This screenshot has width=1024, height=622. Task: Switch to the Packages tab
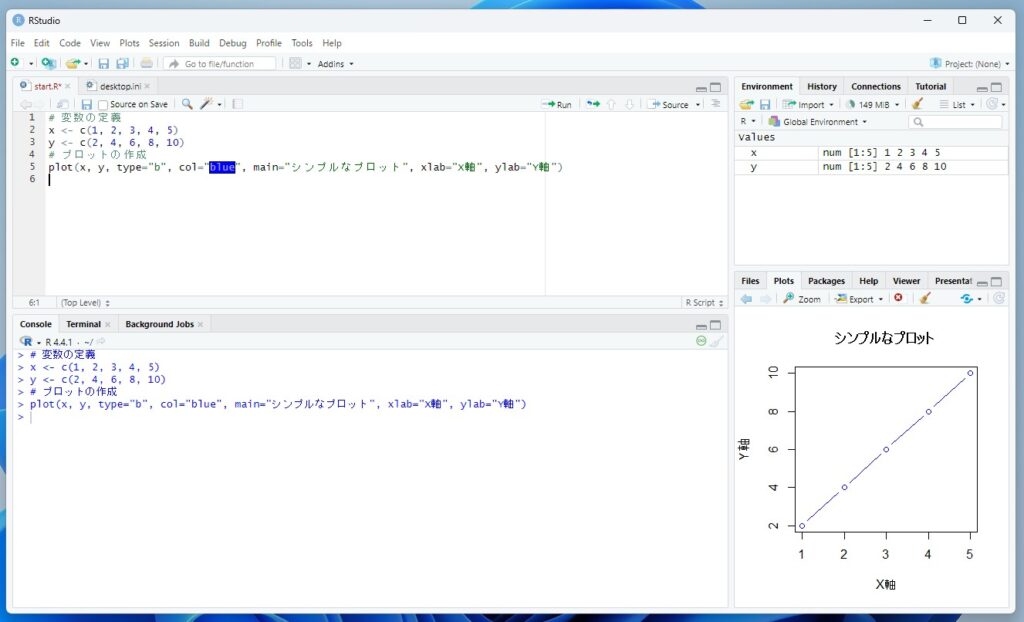point(826,281)
